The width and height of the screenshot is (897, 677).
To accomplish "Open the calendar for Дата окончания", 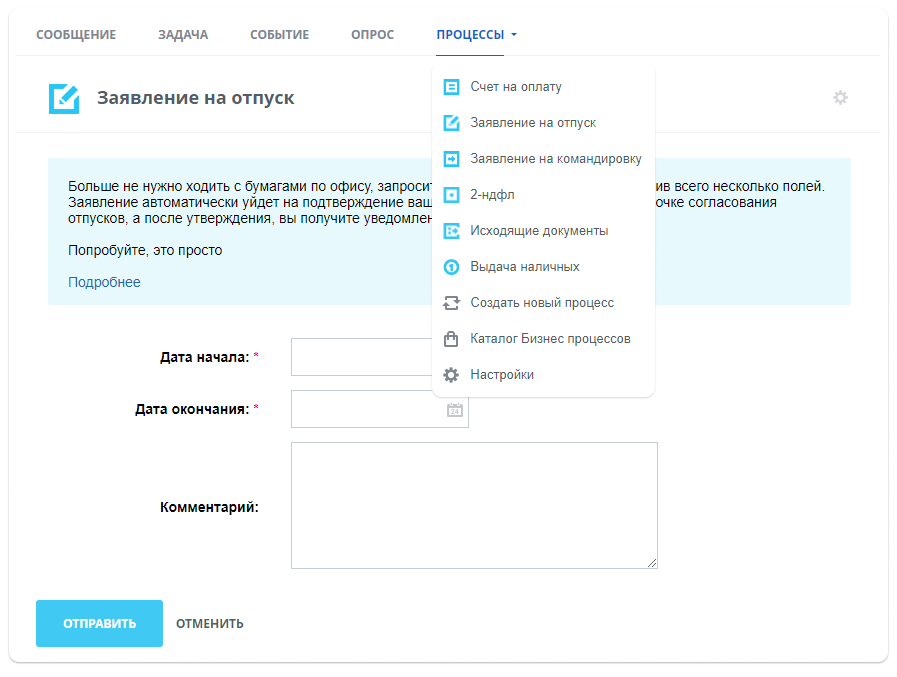I will click(454, 408).
